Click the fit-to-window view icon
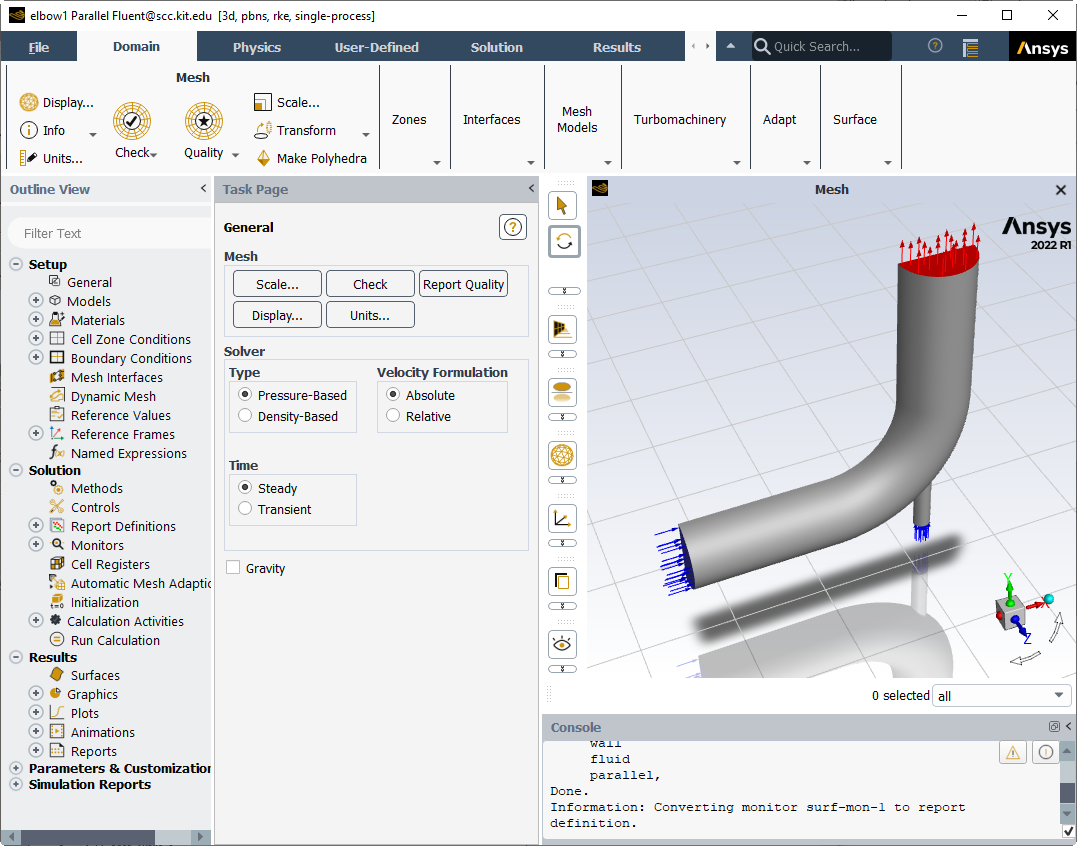Image resolution: width=1077 pixels, height=846 pixels. coord(563,330)
